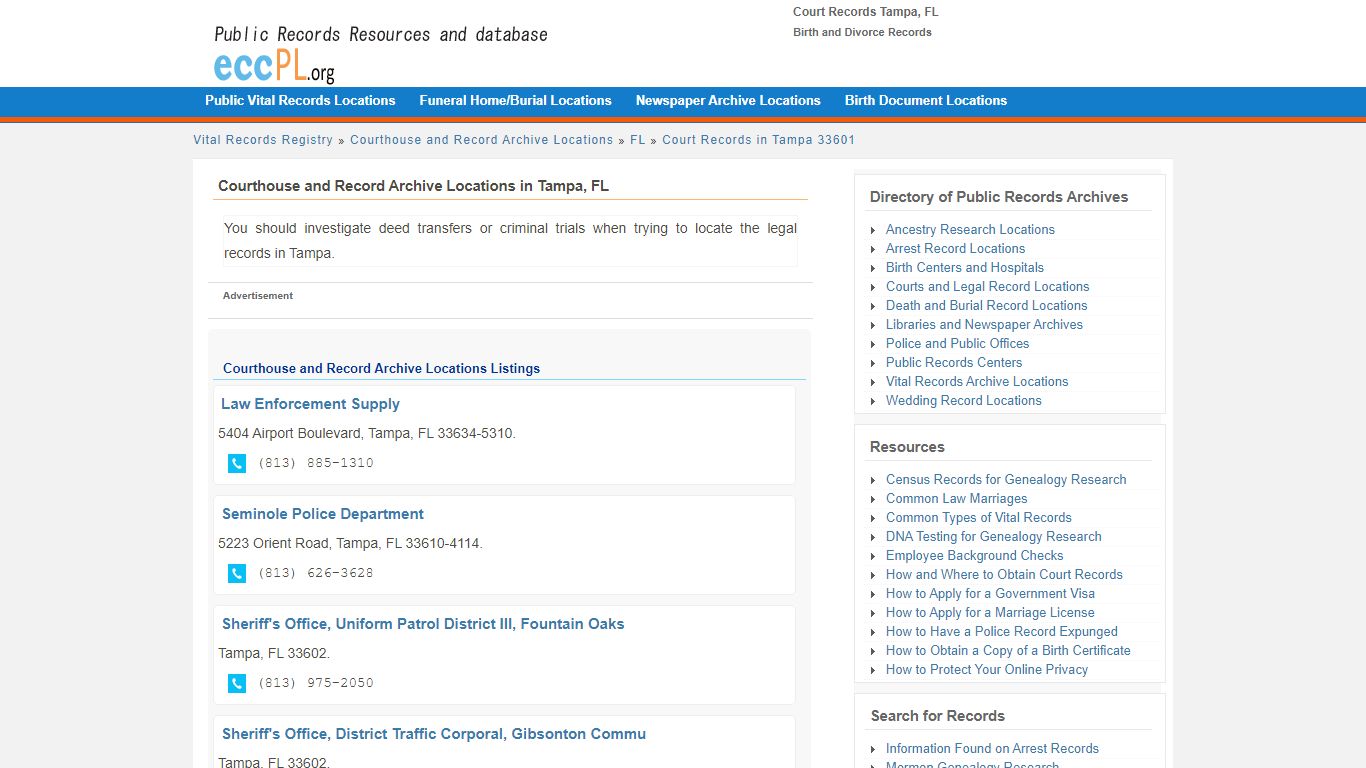Open Public Vital Records Locations menu

pyautogui.click(x=300, y=101)
